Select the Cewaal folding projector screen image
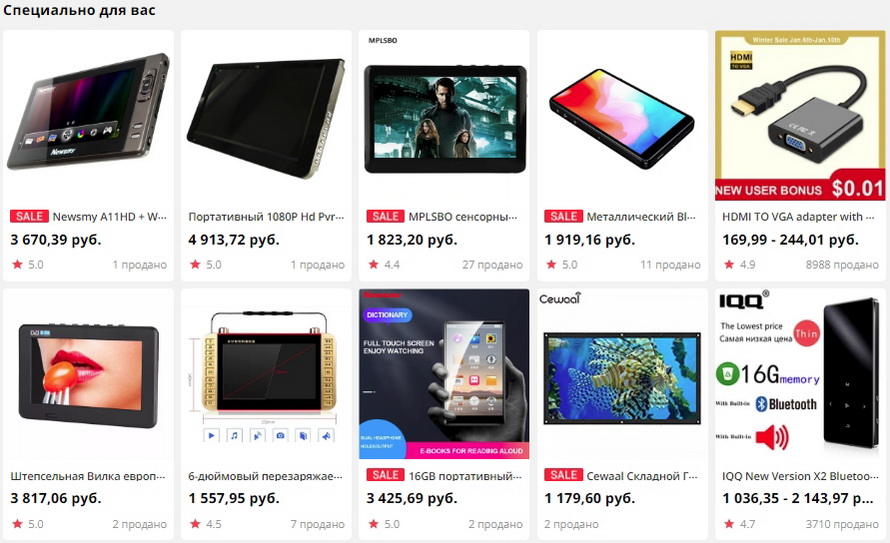The height and width of the screenshot is (543, 890). click(x=622, y=374)
